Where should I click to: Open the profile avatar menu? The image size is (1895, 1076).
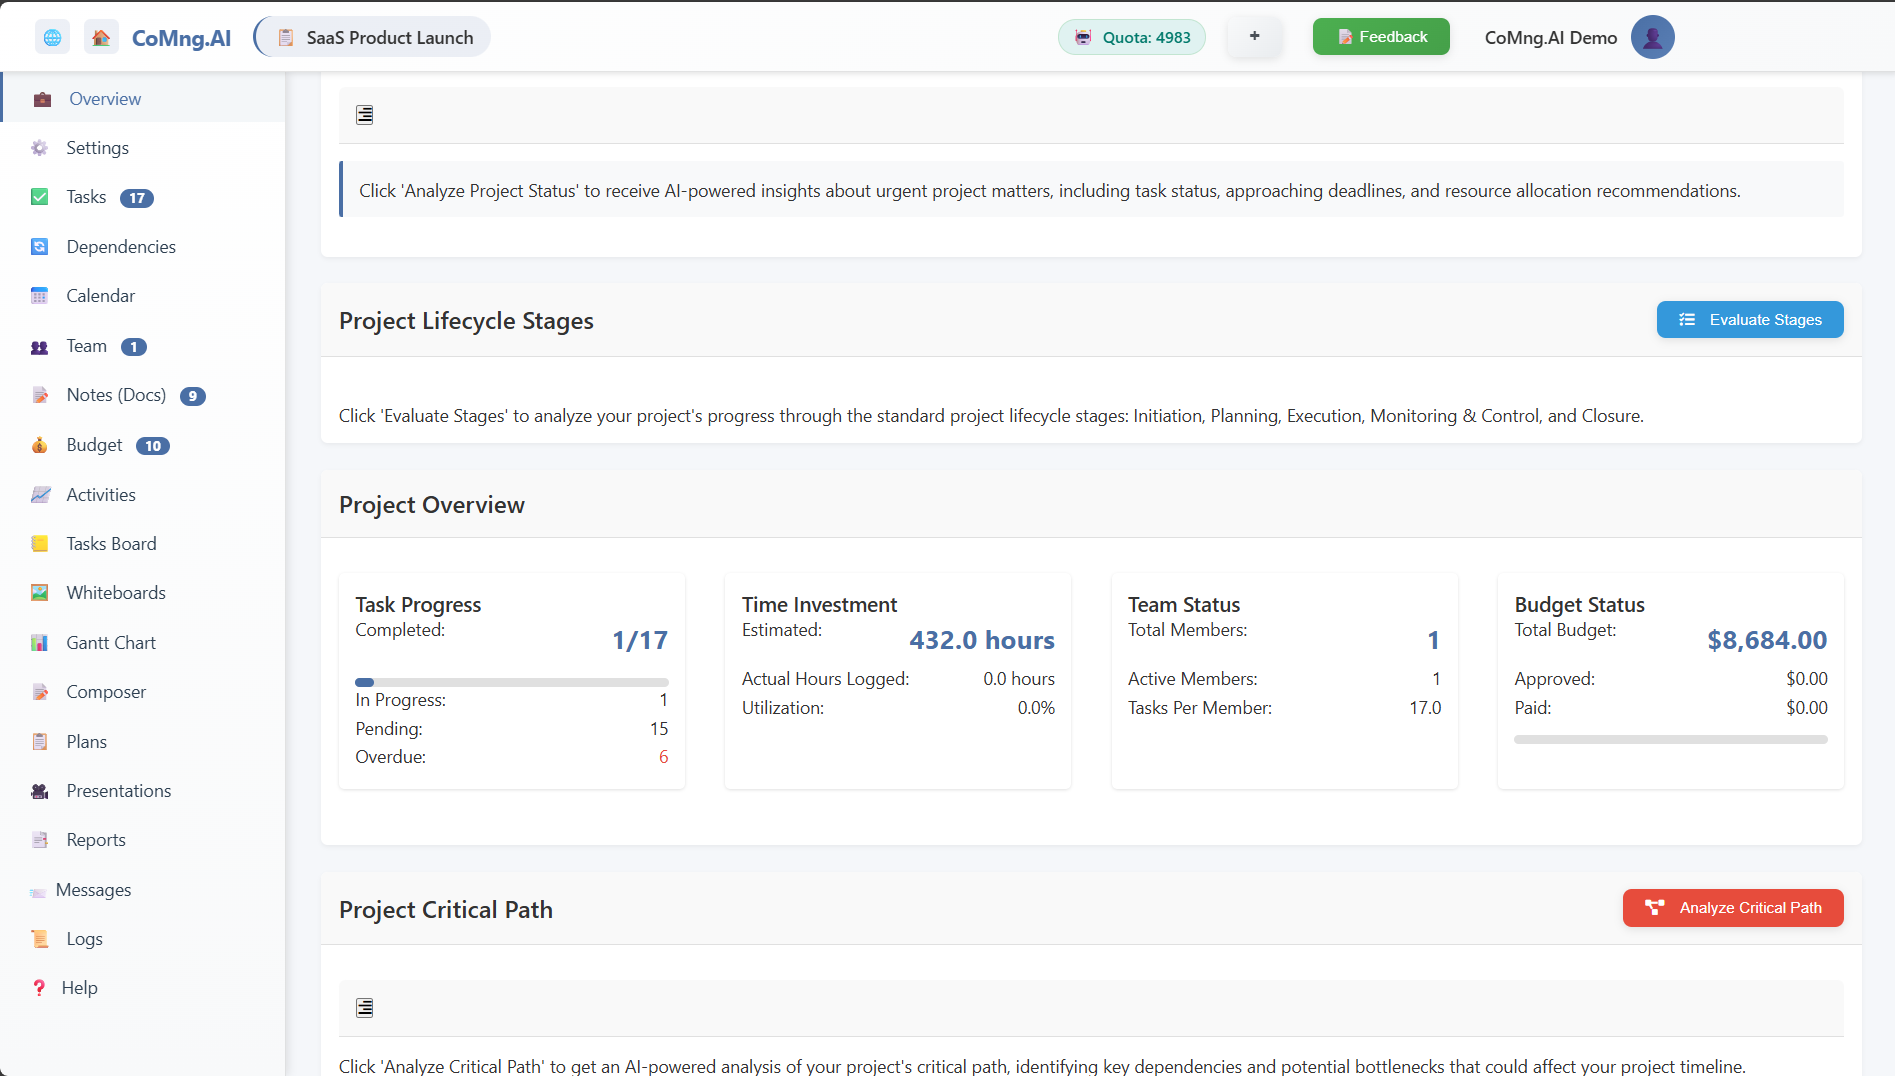[1652, 36]
